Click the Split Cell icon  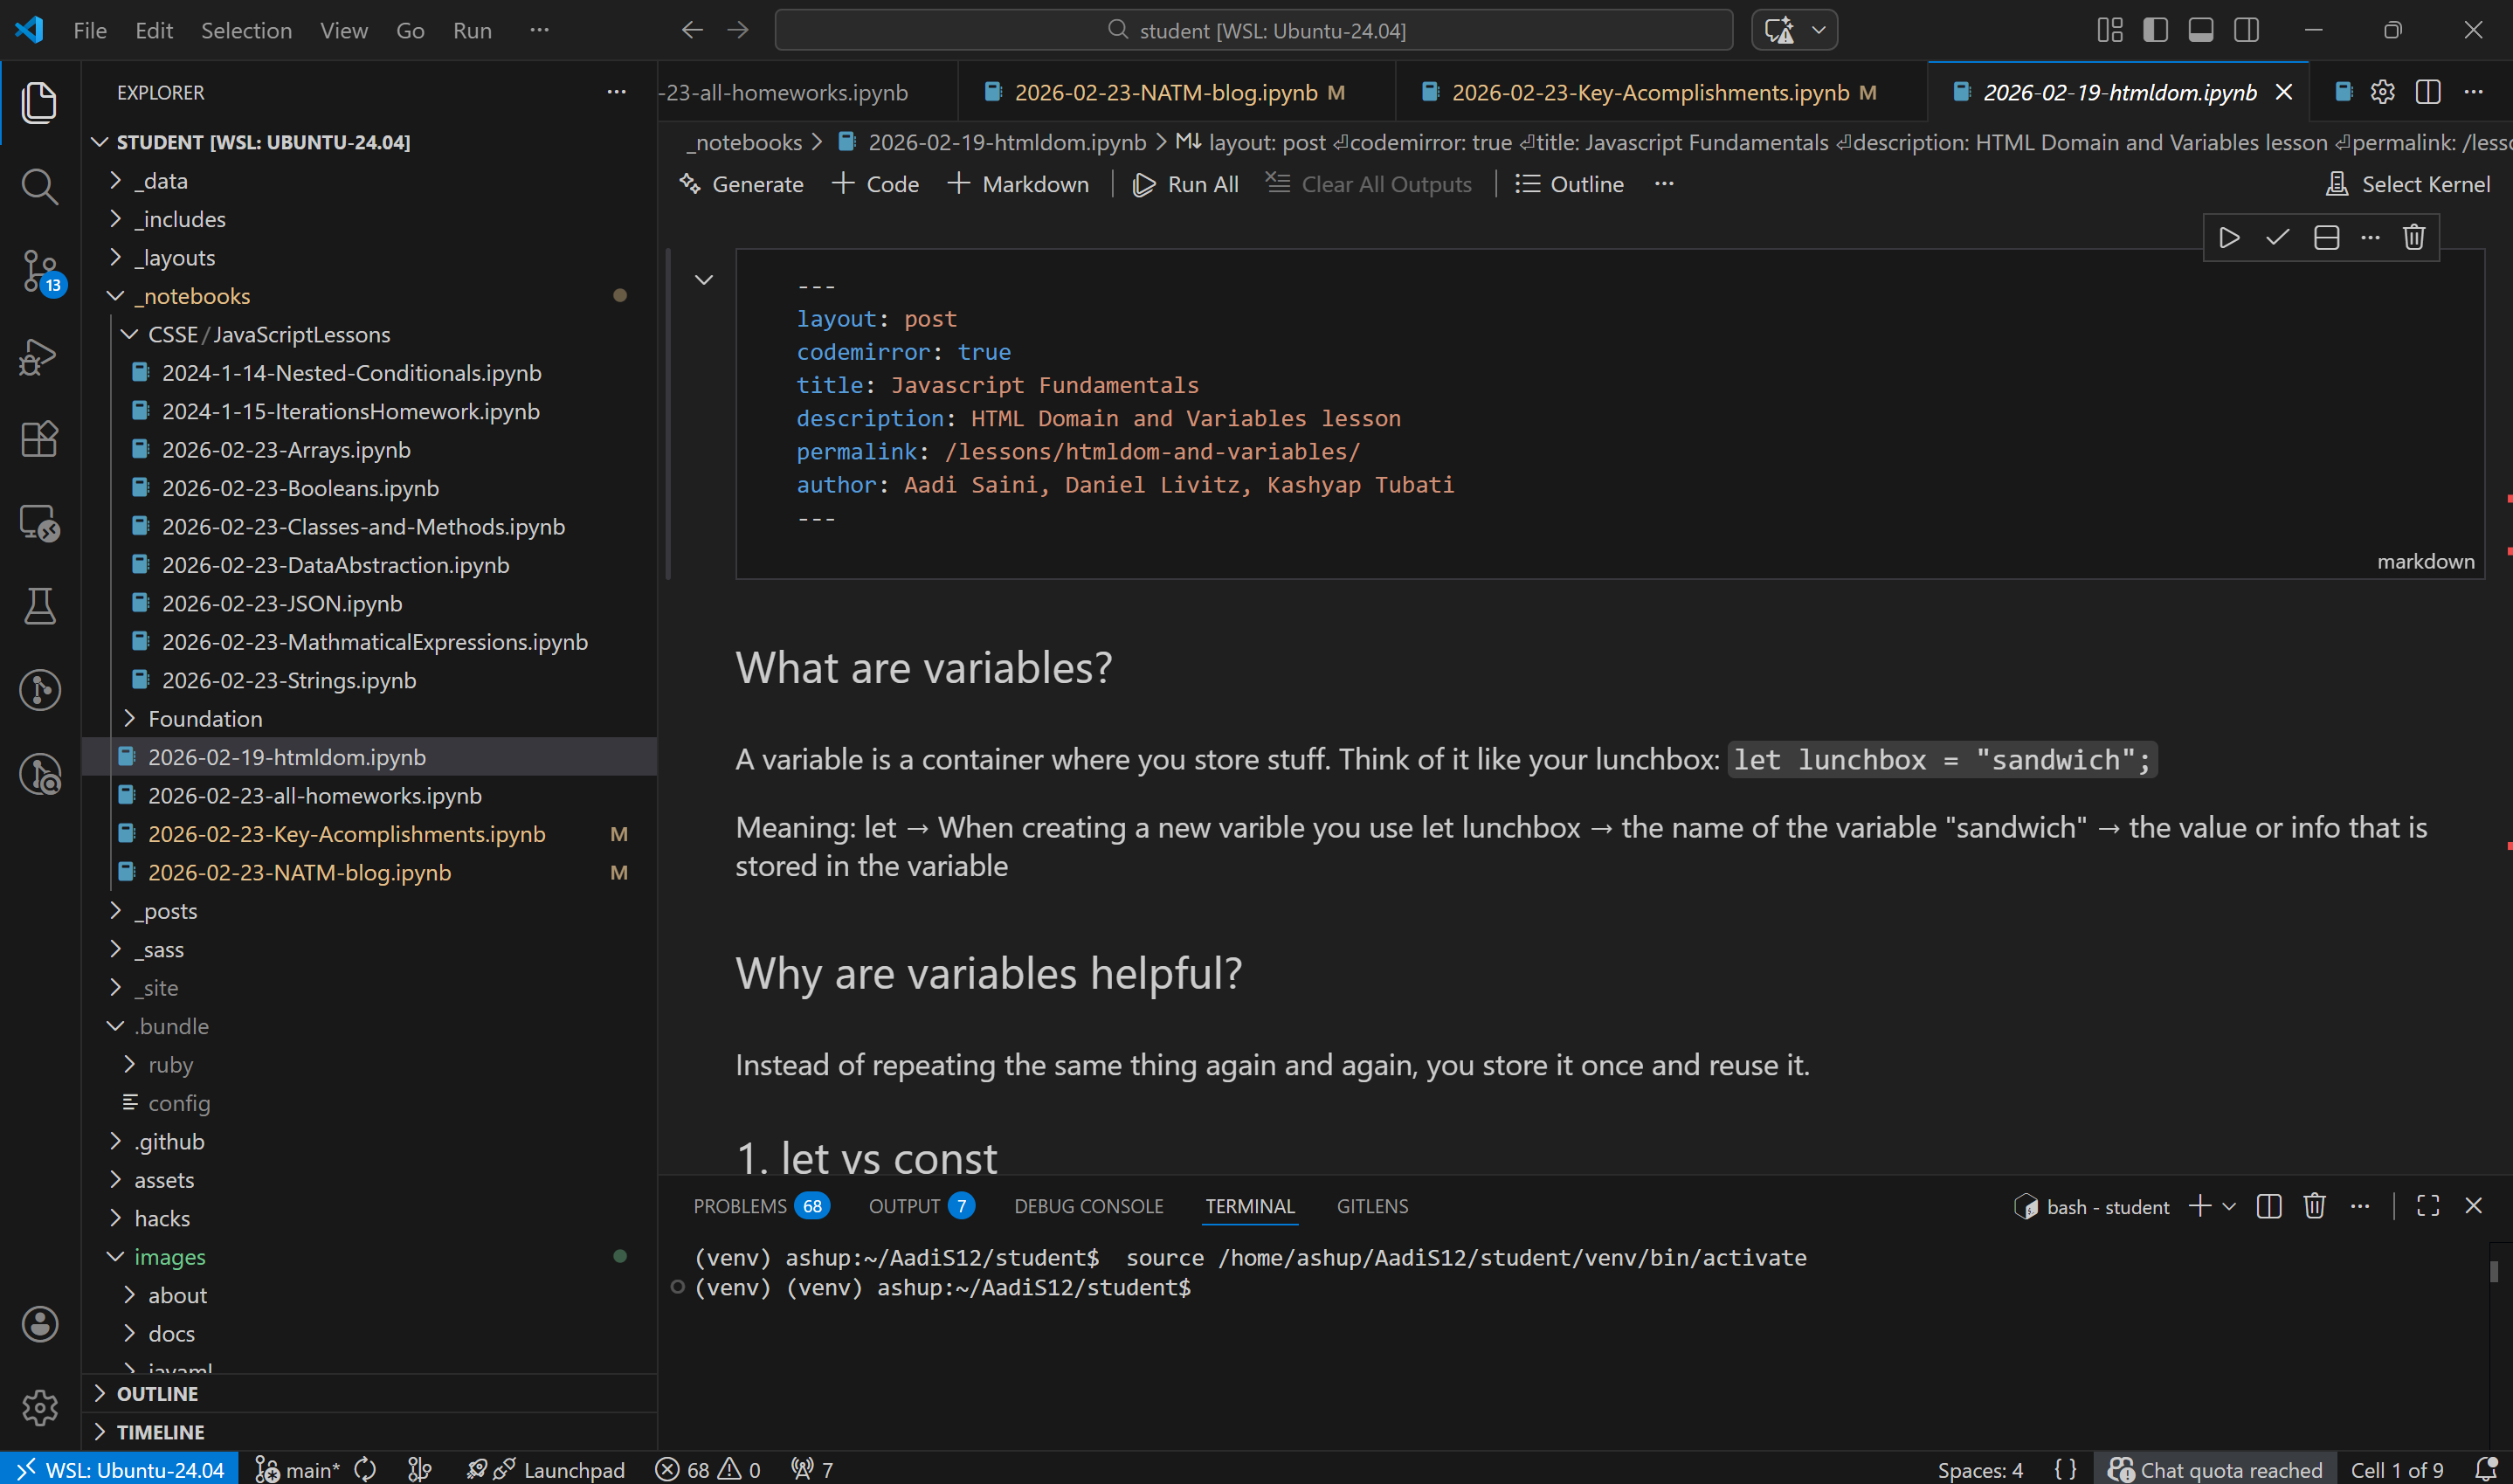tap(2326, 238)
